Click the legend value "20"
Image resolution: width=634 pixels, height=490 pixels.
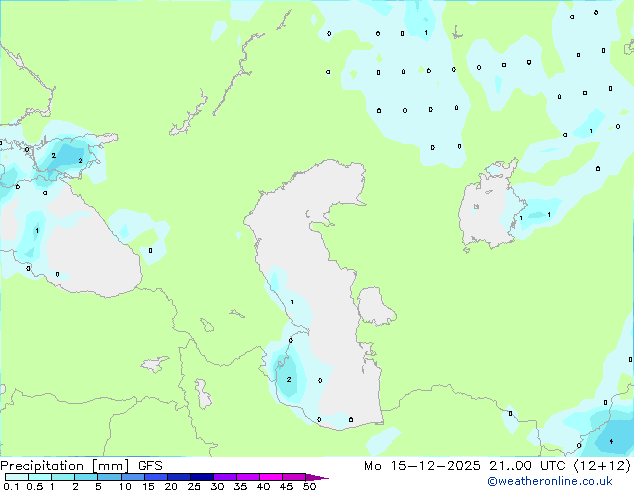[x=171, y=486]
